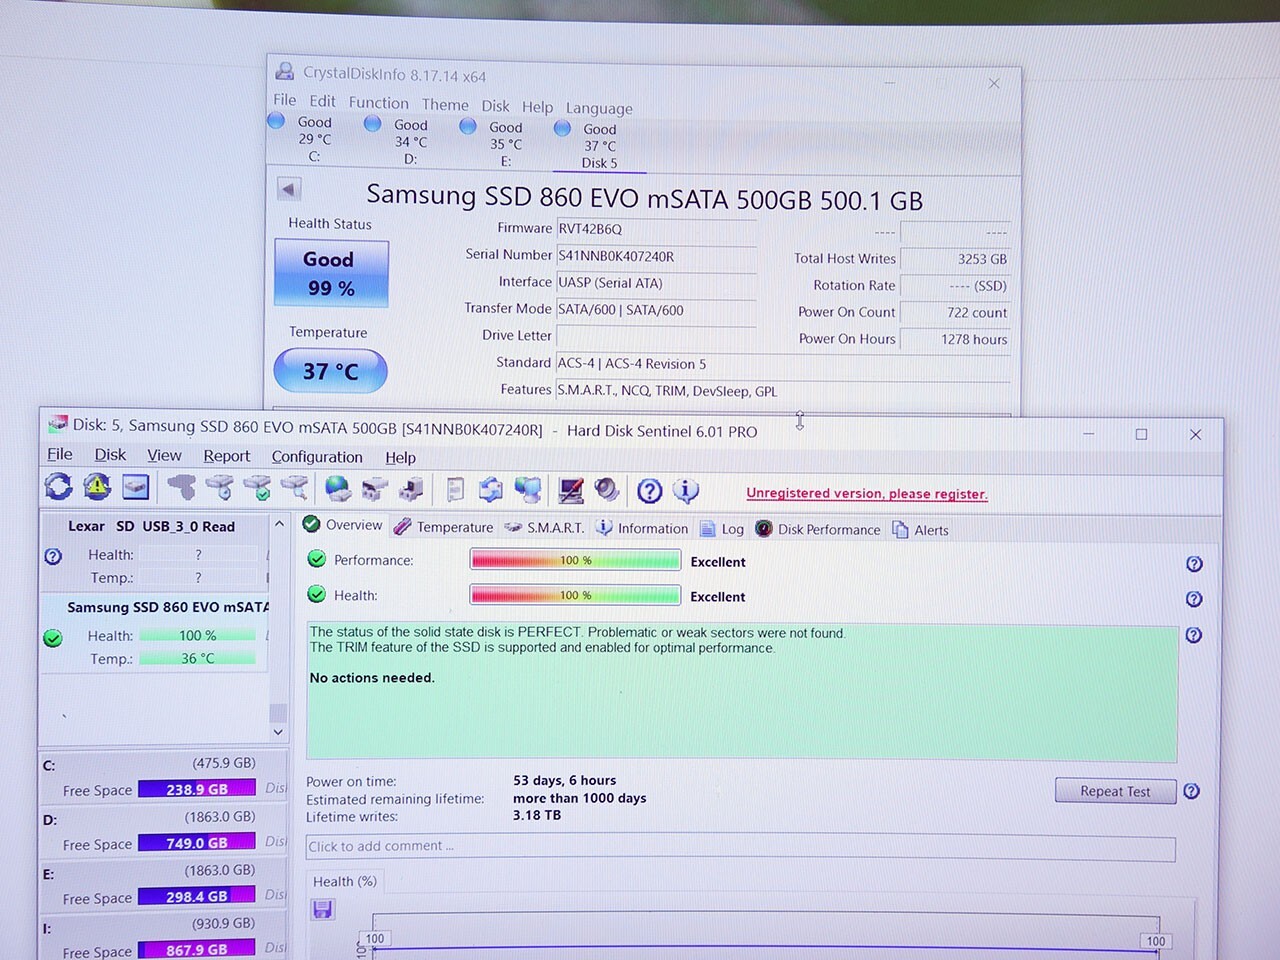Viewport: 1280px width, 960px height.
Task: Click the dual disk copy toolbar icon
Action: [x=375, y=489]
